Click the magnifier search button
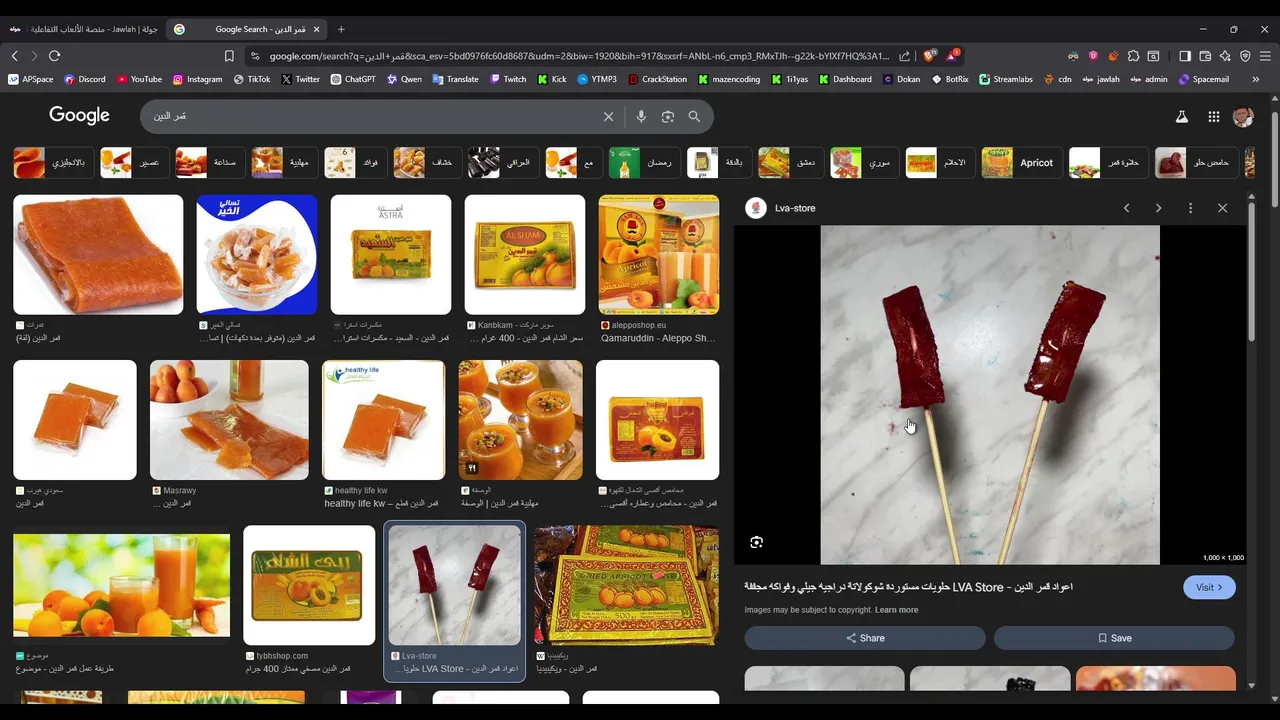Viewport: 1280px width, 720px height. click(x=694, y=116)
